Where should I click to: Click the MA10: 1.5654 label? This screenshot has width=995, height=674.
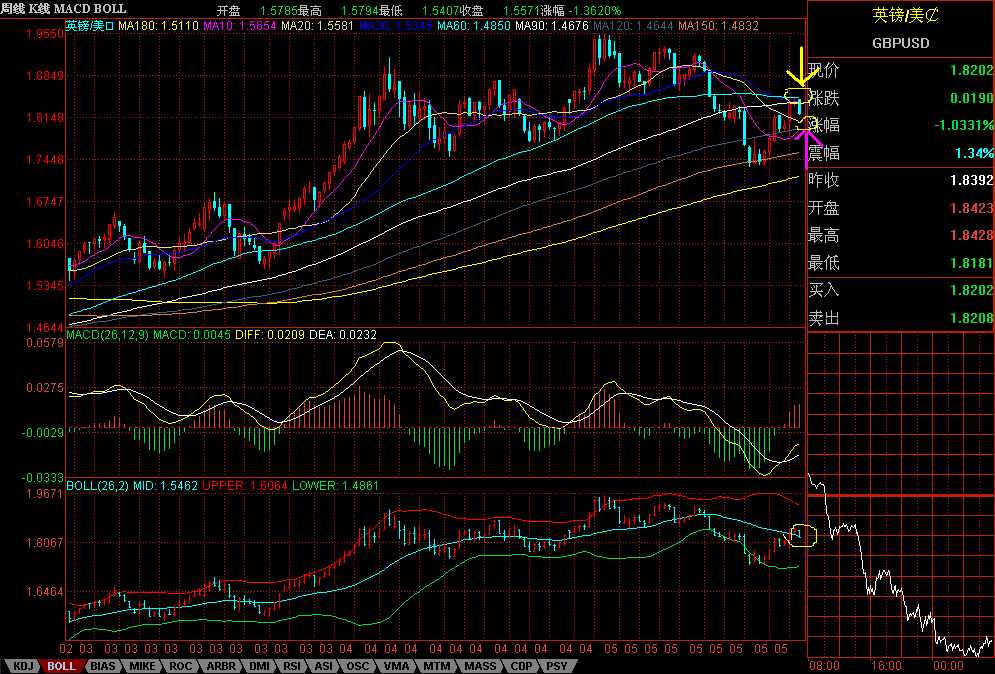pyautogui.click(x=239, y=26)
